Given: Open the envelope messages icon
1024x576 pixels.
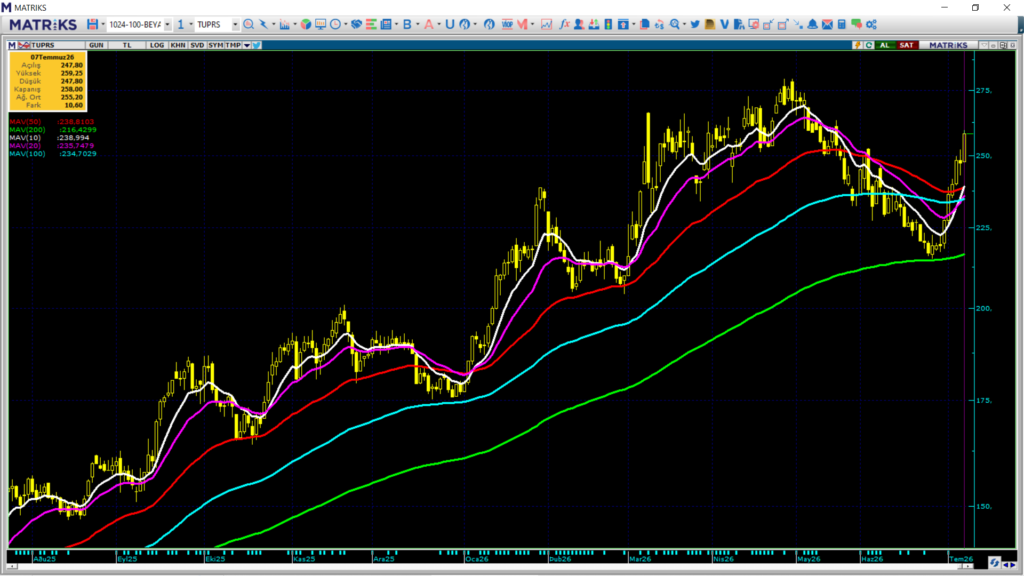Looking at the screenshot, I should click(827, 24).
